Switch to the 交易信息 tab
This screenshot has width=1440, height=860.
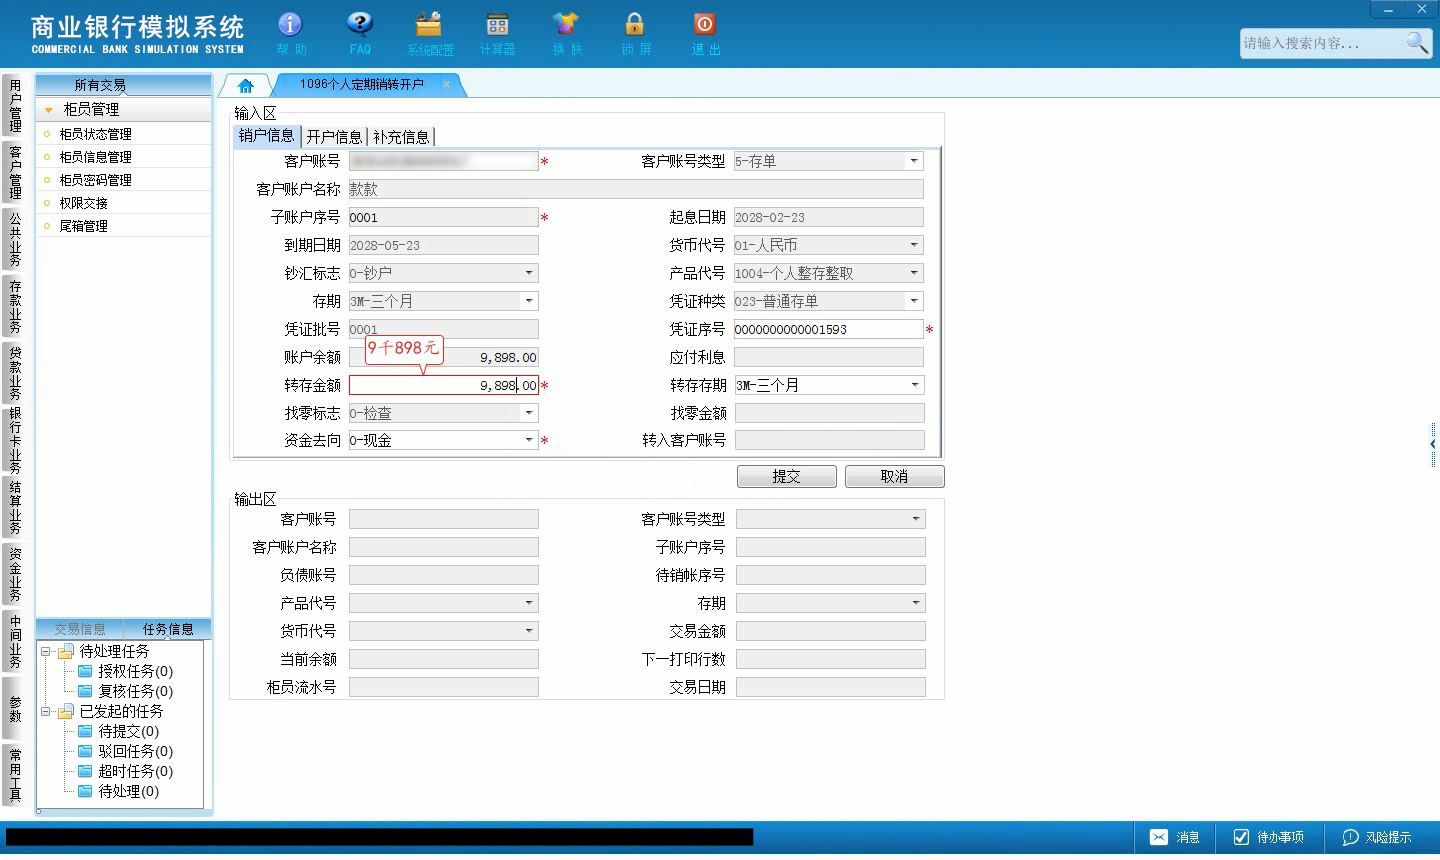(x=80, y=629)
